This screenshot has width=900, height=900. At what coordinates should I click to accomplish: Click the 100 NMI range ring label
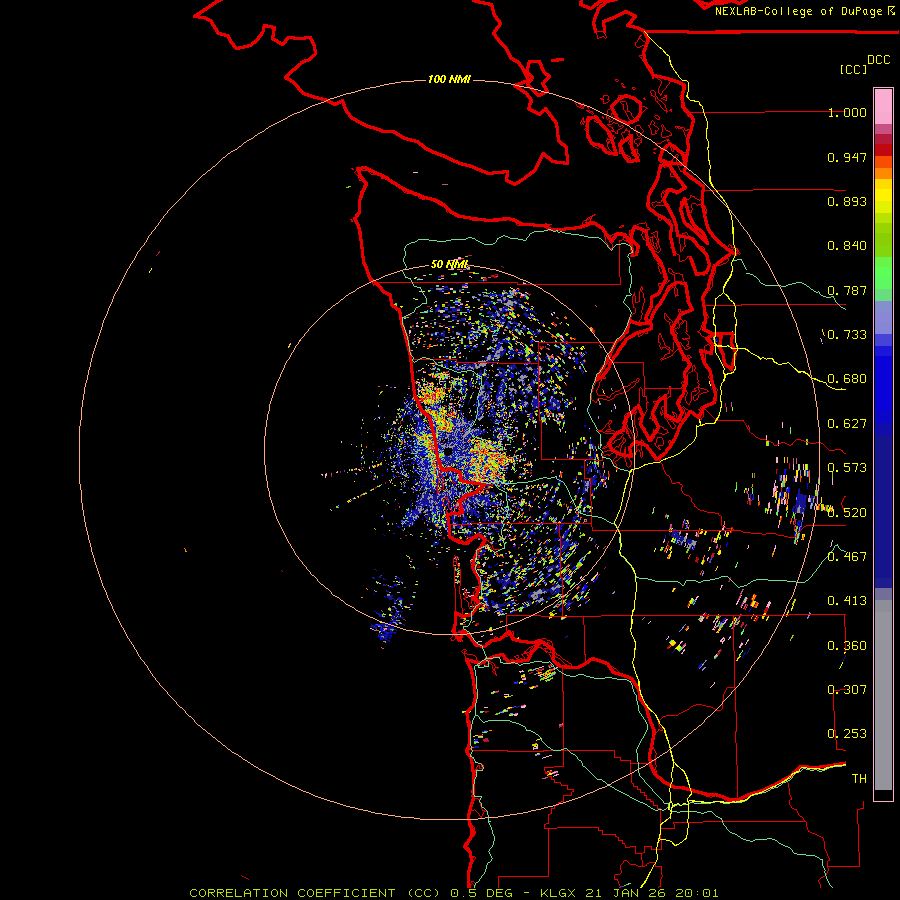(x=449, y=79)
